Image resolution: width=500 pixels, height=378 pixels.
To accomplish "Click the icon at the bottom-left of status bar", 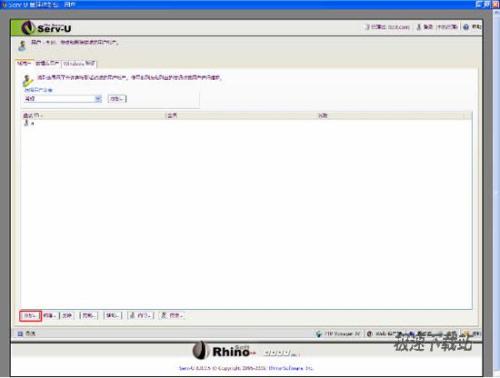I will (x=20, y=333).
